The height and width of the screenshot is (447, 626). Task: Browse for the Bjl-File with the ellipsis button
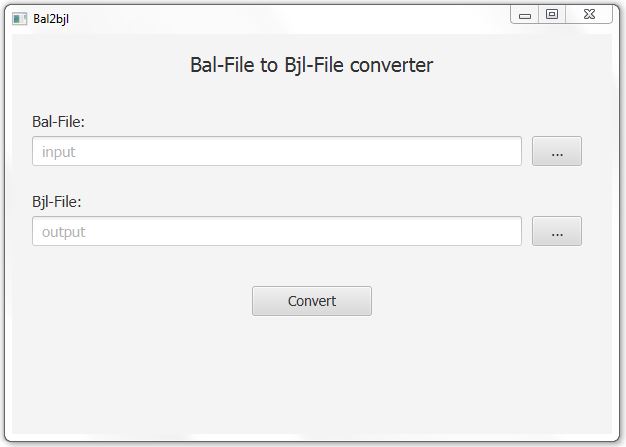[556, 232]
